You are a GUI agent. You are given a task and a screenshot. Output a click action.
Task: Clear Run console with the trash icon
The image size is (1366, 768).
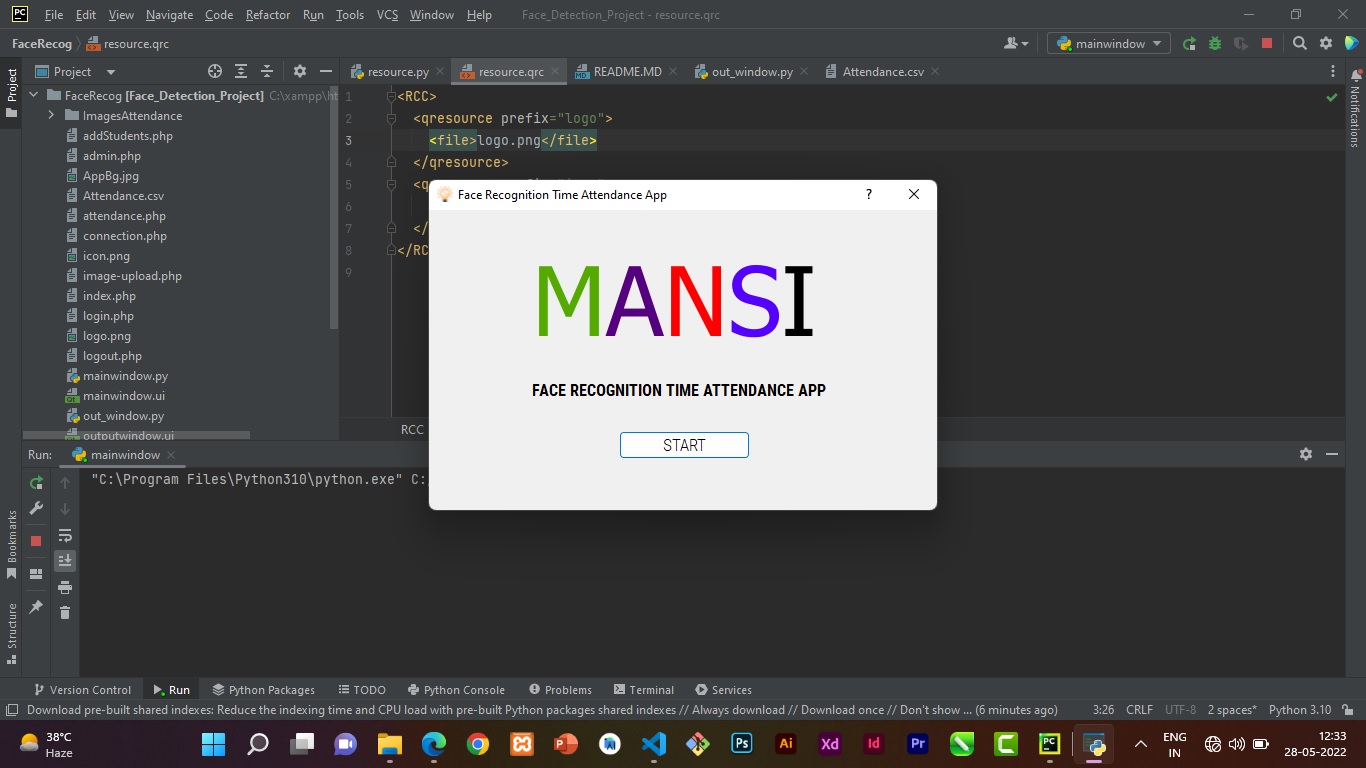point(65,612)
